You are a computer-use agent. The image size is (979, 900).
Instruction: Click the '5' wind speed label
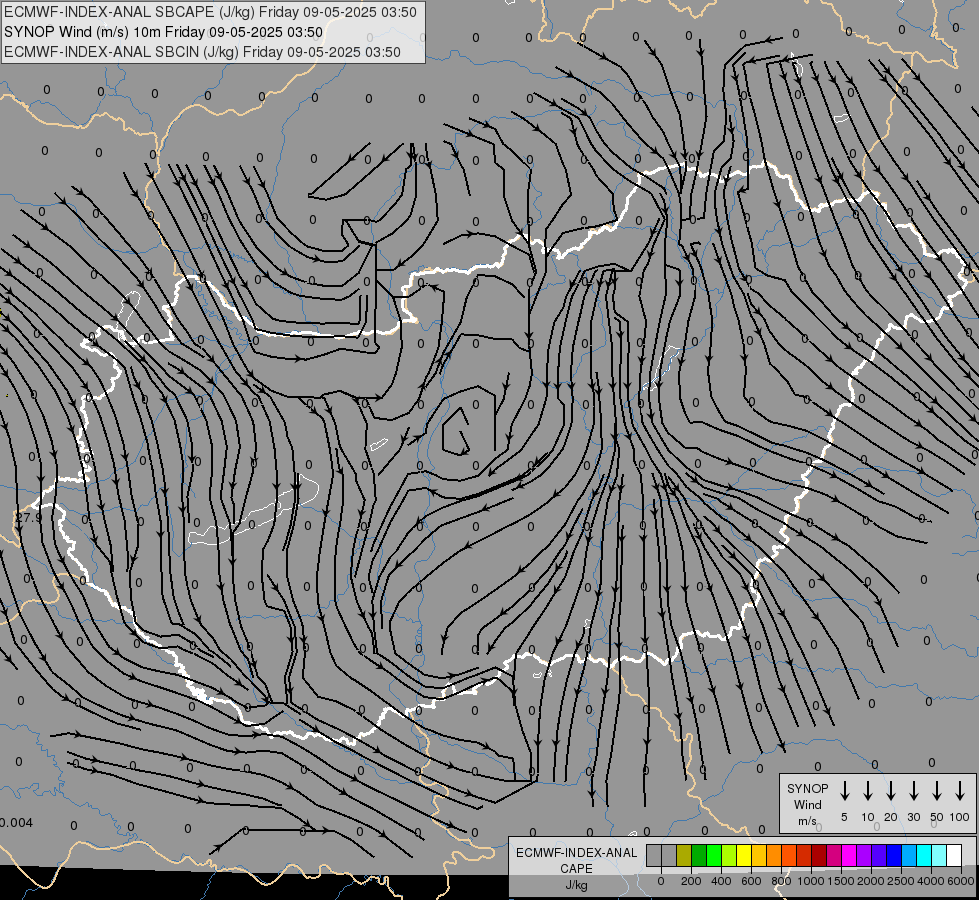844,817
